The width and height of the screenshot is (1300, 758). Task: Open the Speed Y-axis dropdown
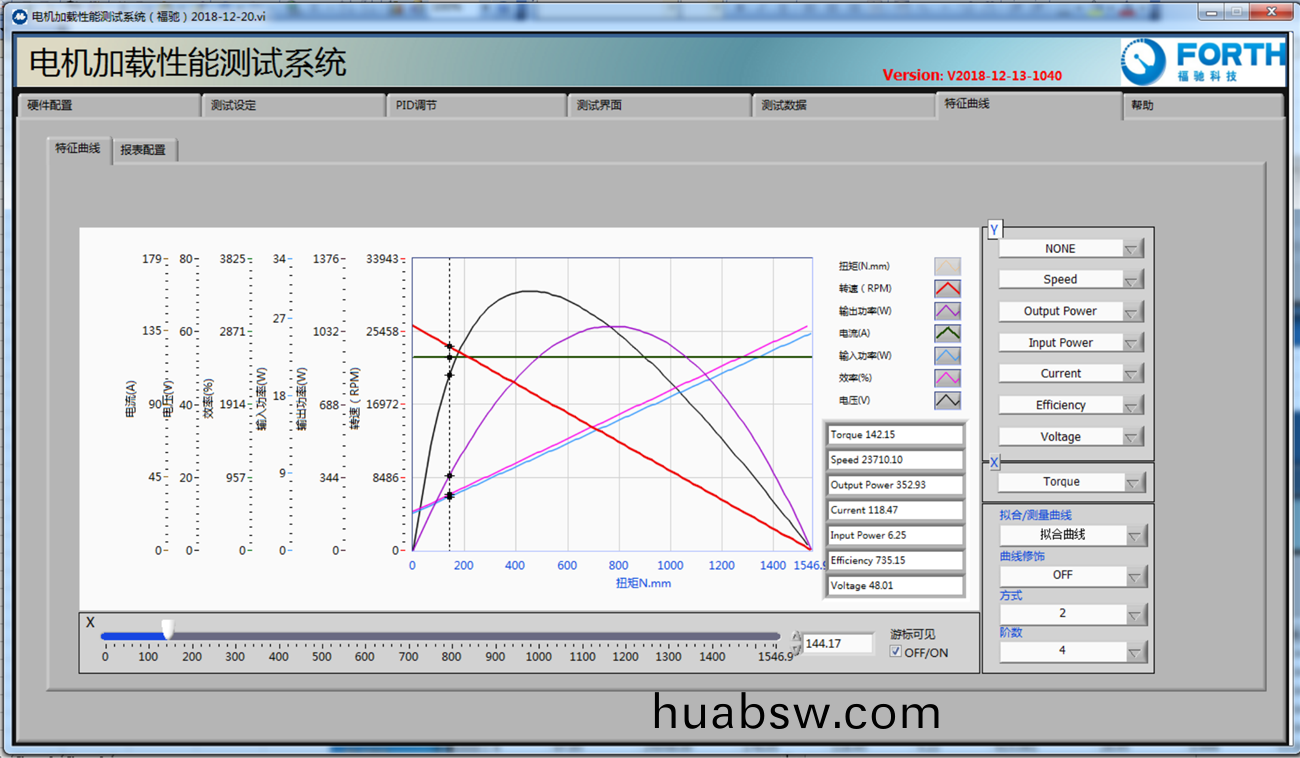point(1132,280)
